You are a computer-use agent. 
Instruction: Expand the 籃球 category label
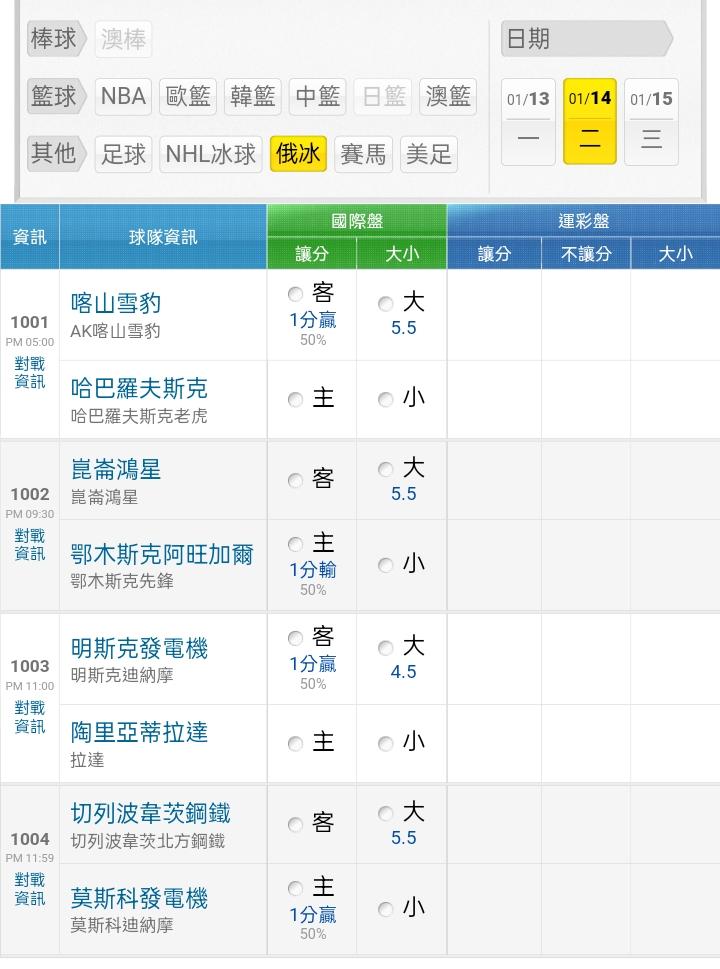[55, 97]
